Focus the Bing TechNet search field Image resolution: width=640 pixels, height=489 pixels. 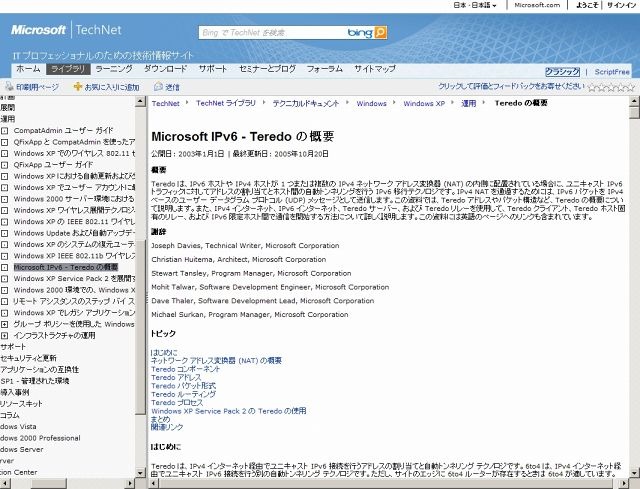[273, 33]
